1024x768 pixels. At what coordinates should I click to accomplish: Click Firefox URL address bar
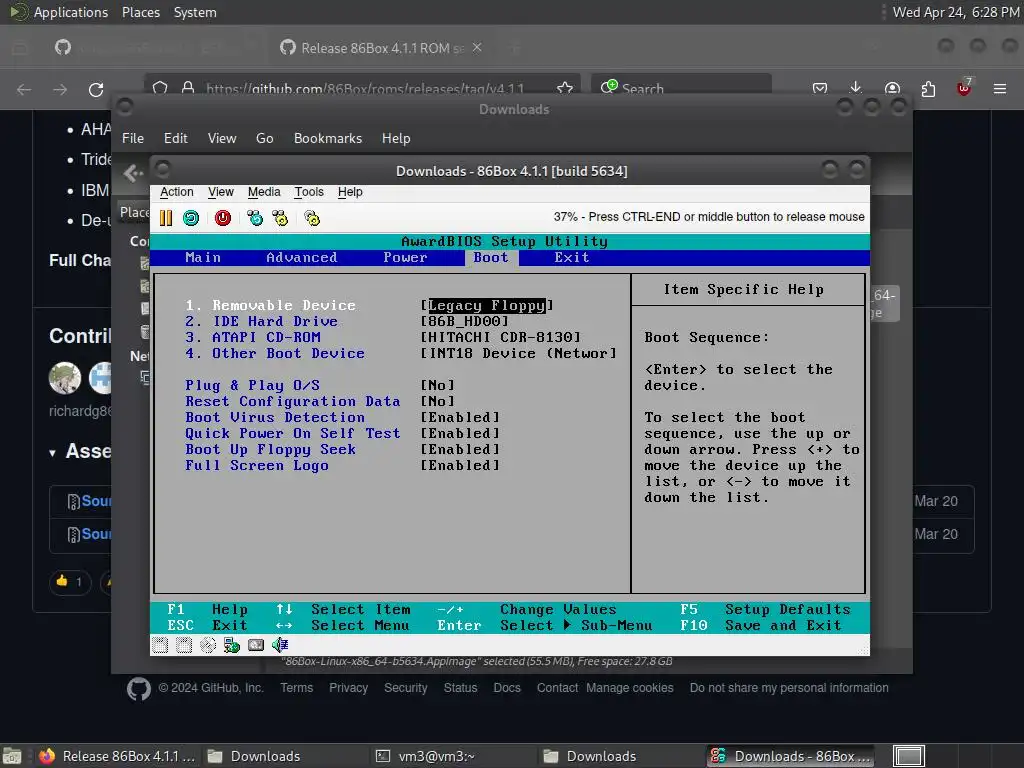click(364, 88)
